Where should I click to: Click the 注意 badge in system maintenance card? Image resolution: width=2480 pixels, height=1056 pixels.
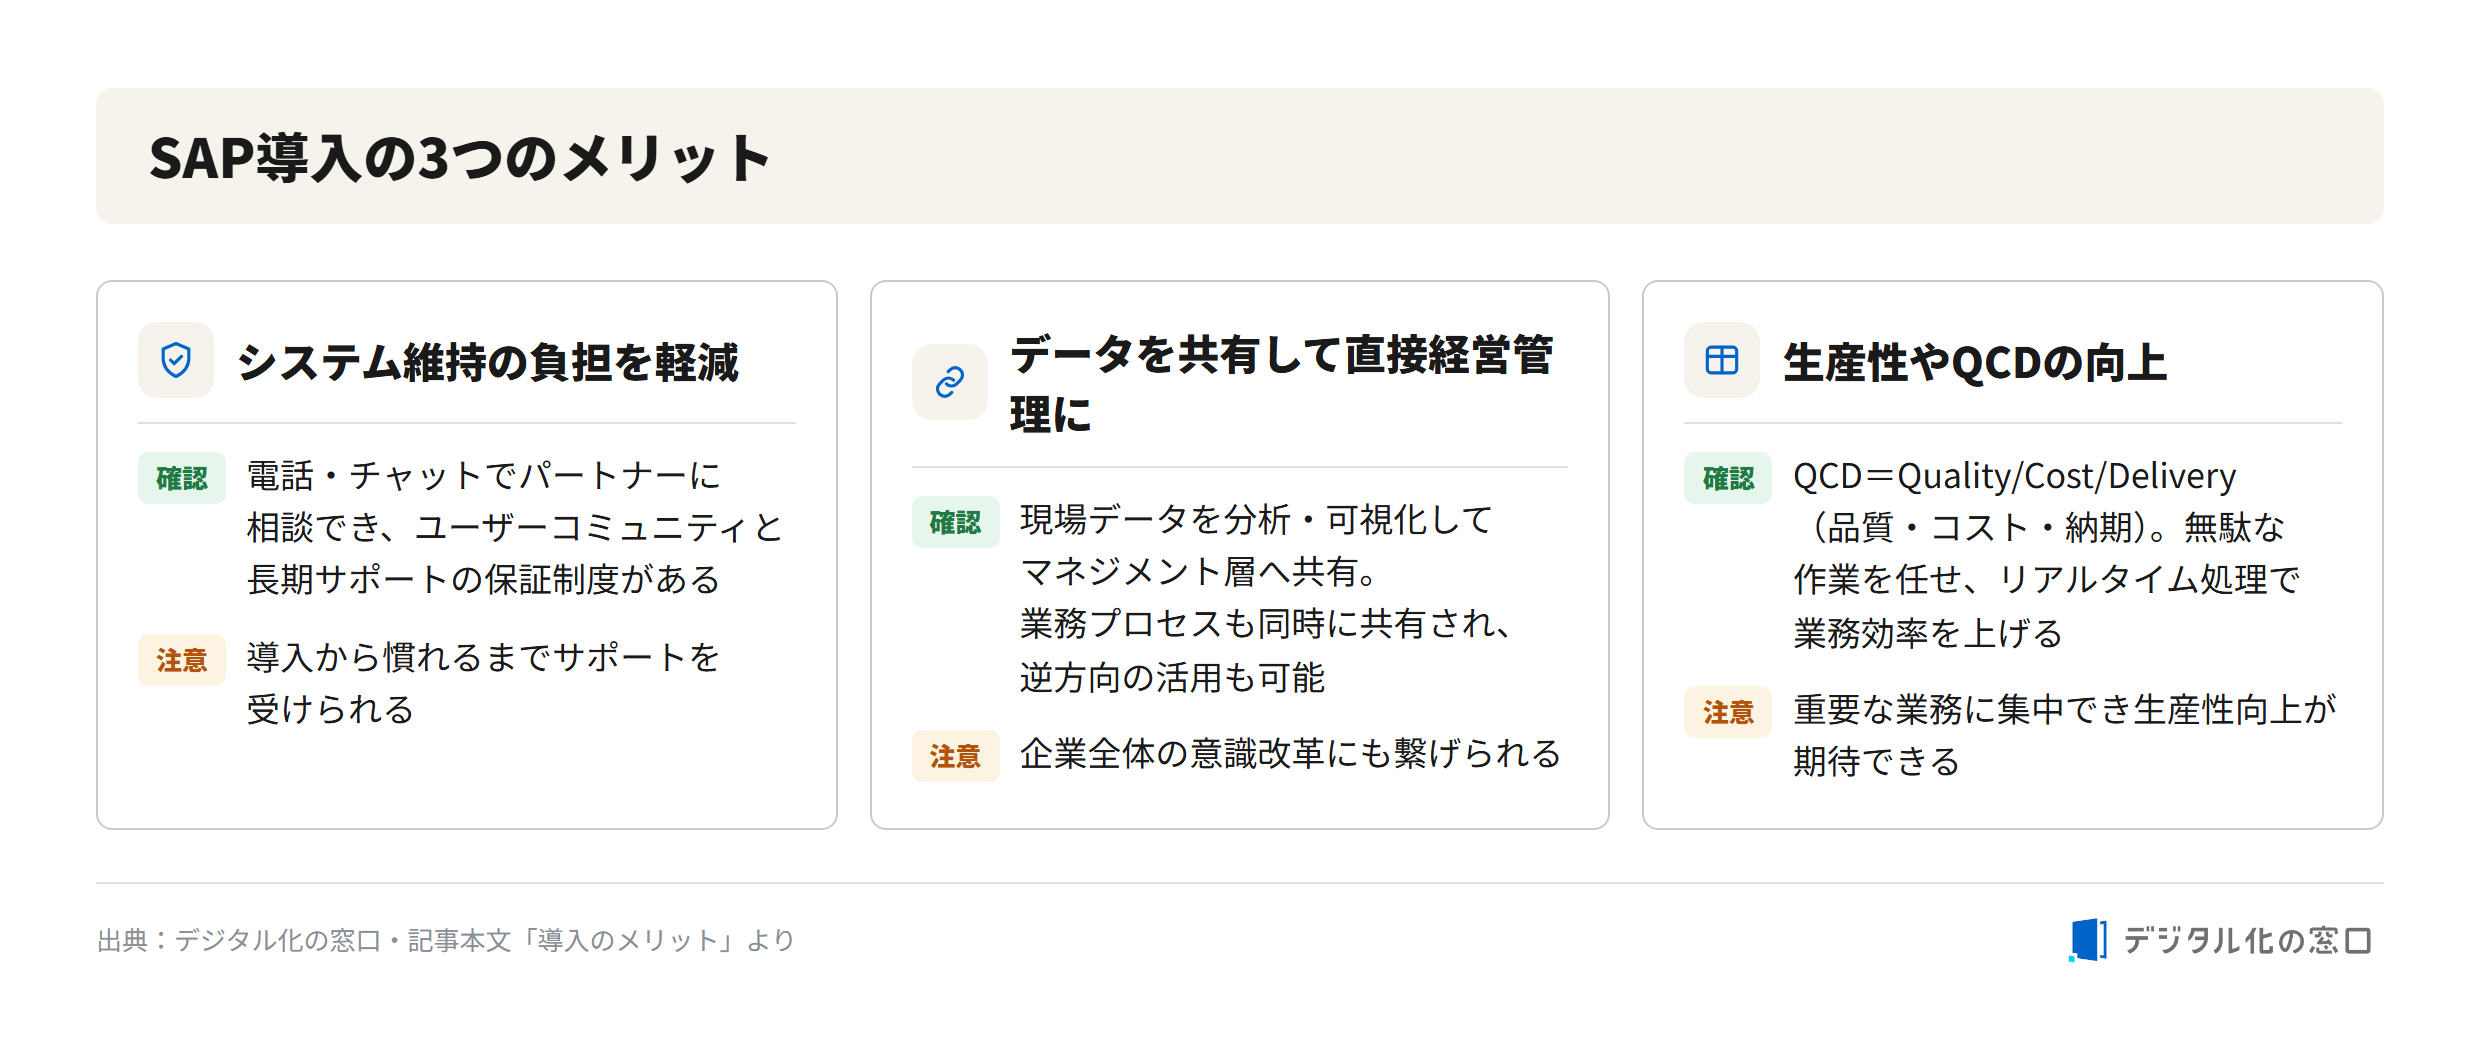(x=182, y=660)
